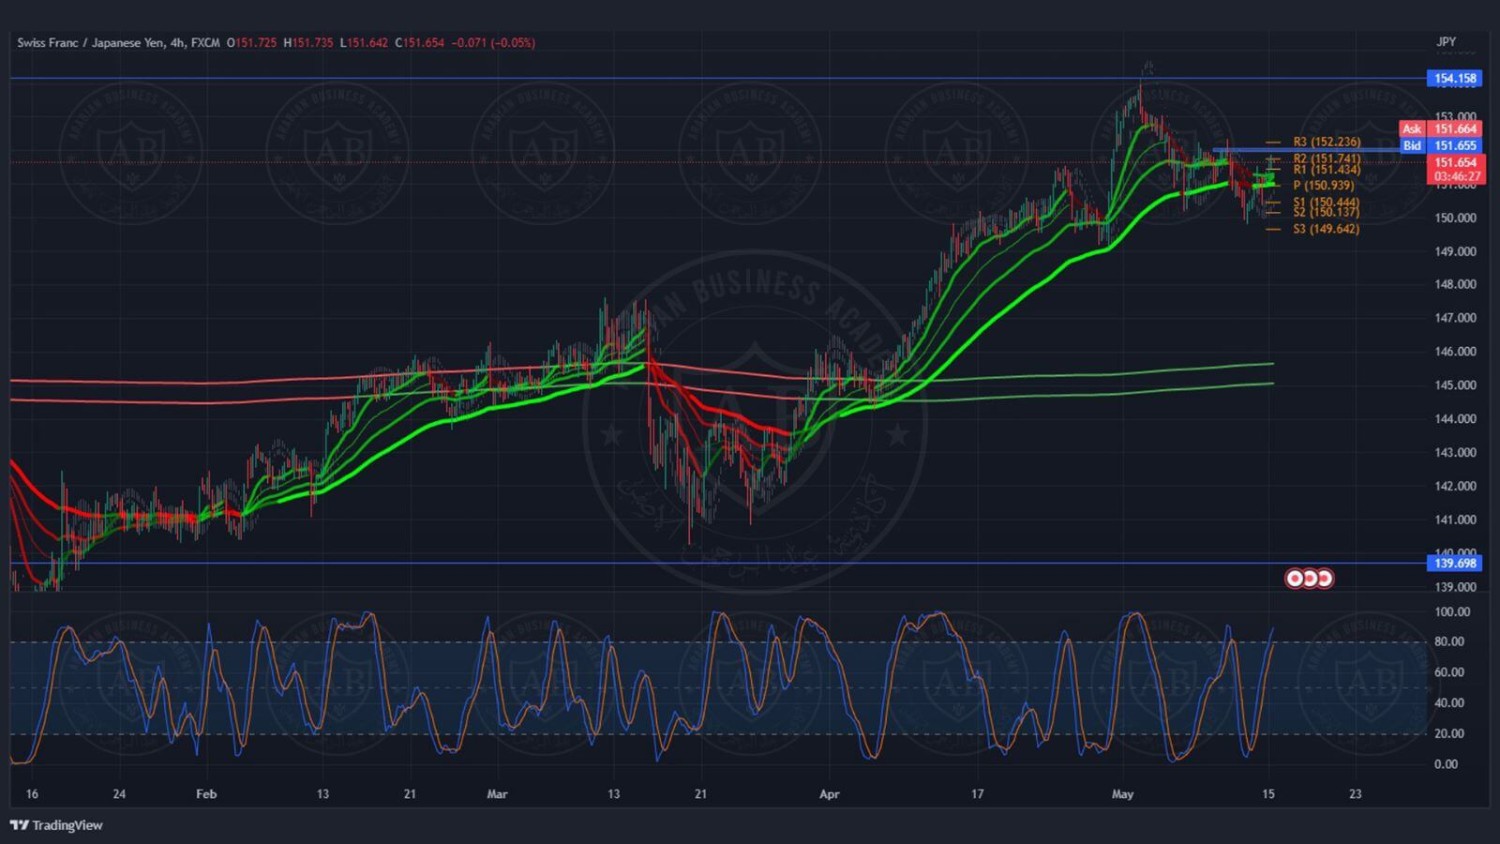Click the 60.00 stochastic axis label

coord(1449,672)
